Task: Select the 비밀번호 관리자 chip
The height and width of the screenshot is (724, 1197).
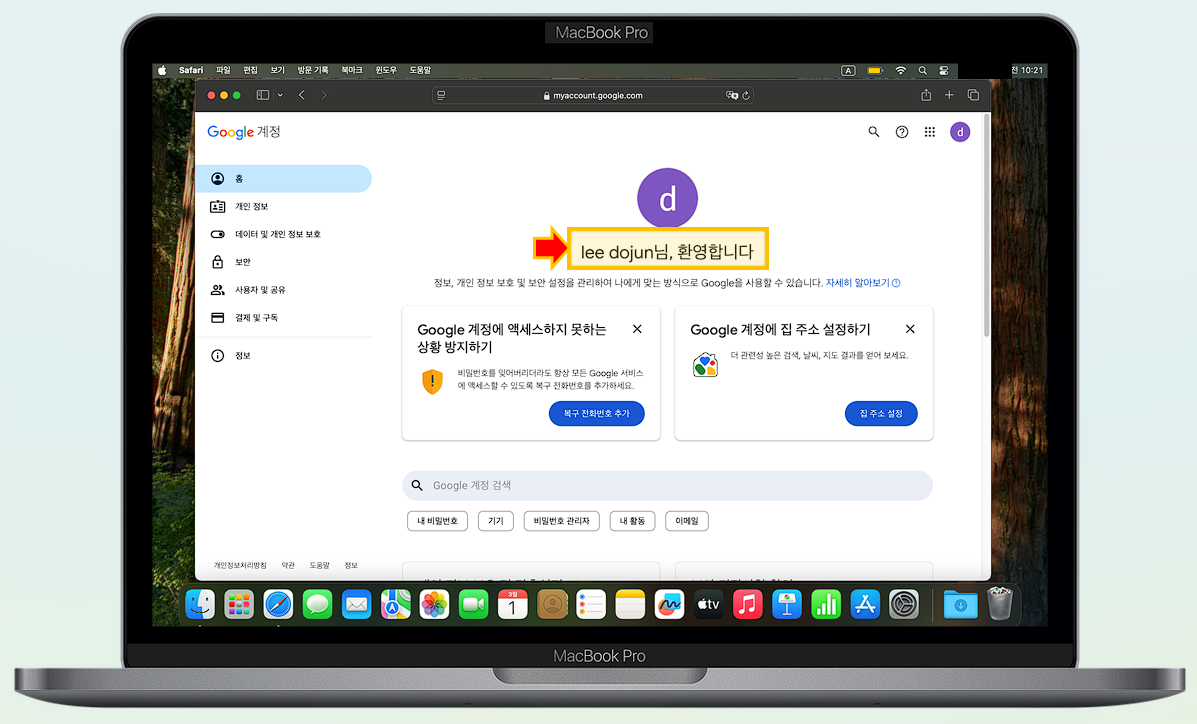Action: [x=561, y=521]
